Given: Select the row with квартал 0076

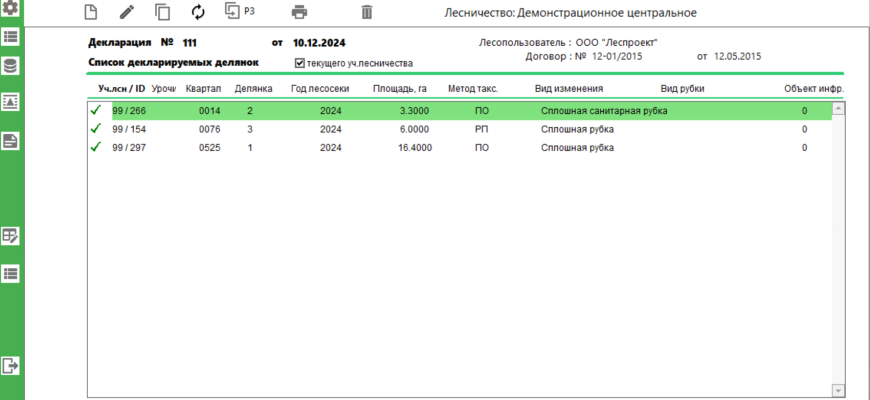Looking at the screenshot, I should tap(209, 129).
